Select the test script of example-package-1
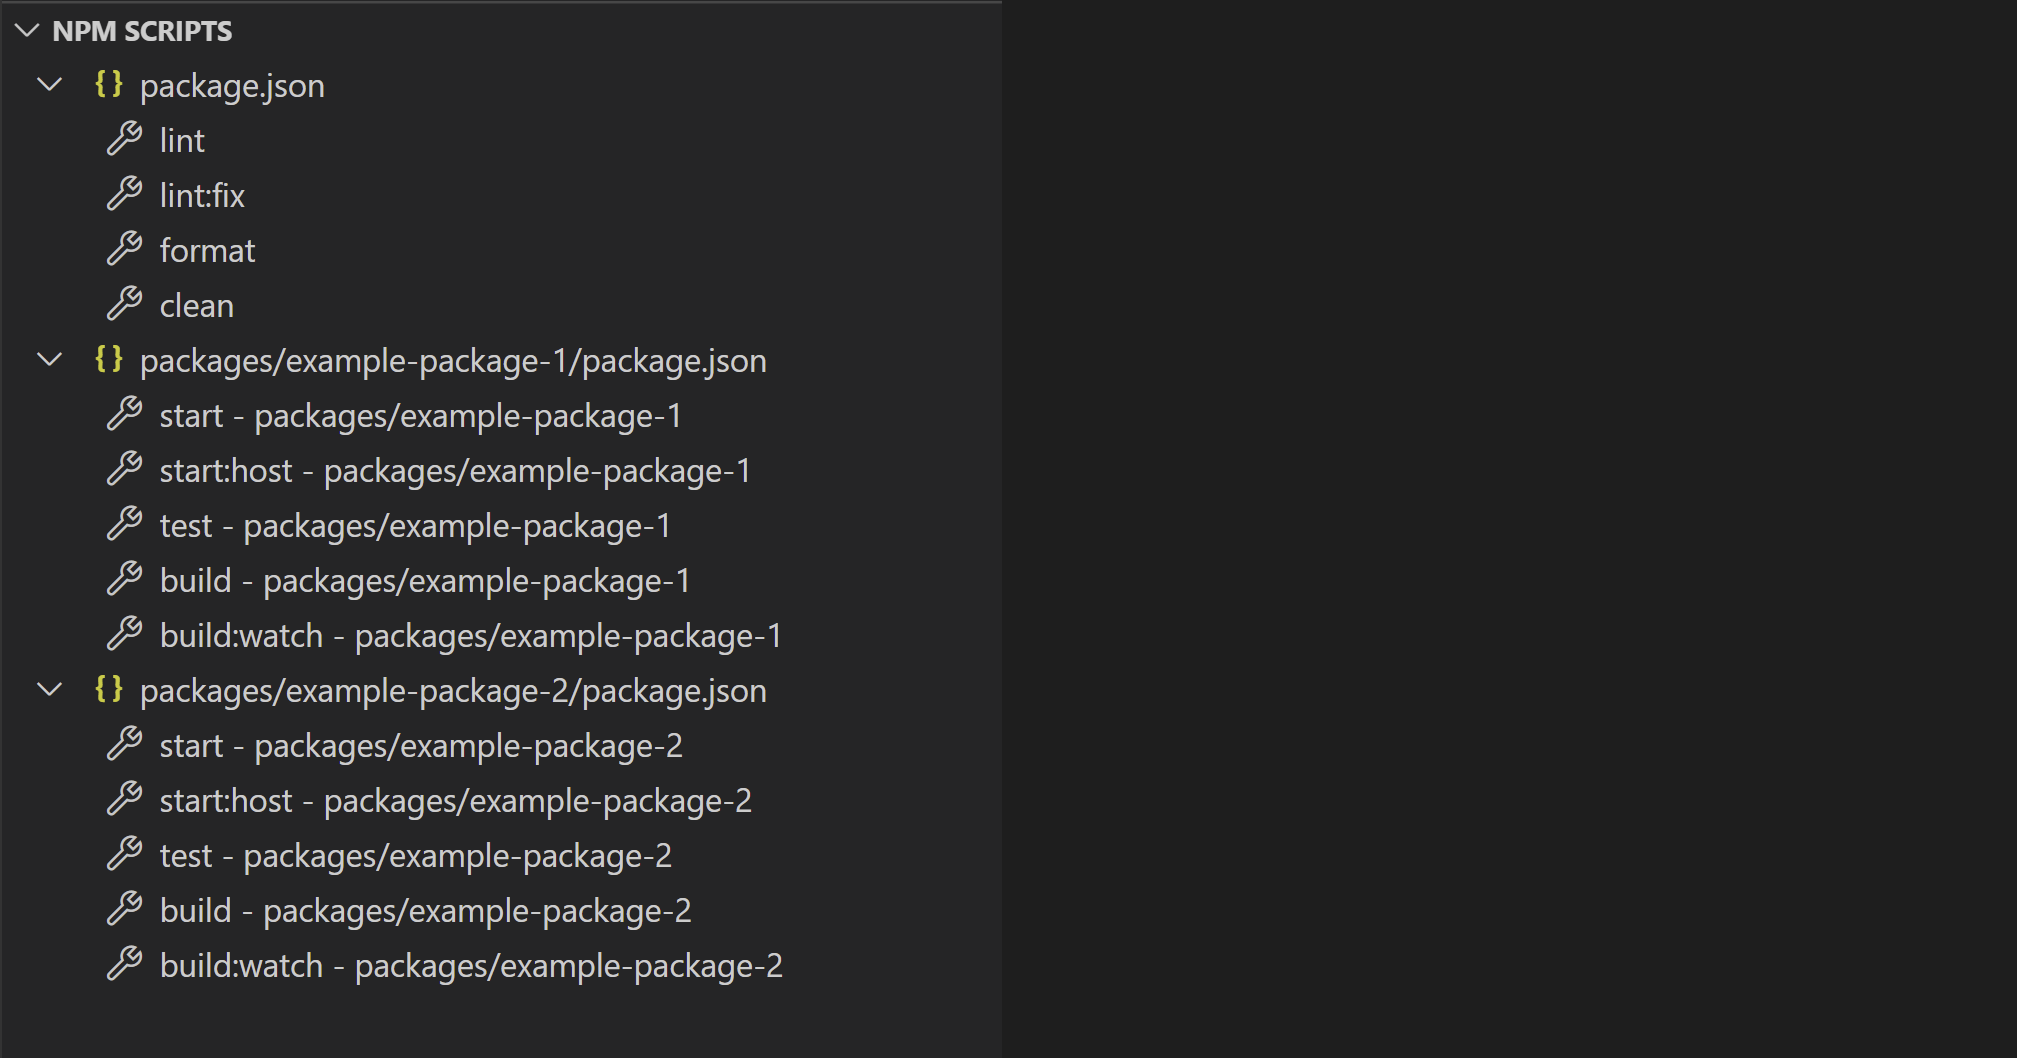 tap(415, 525)
